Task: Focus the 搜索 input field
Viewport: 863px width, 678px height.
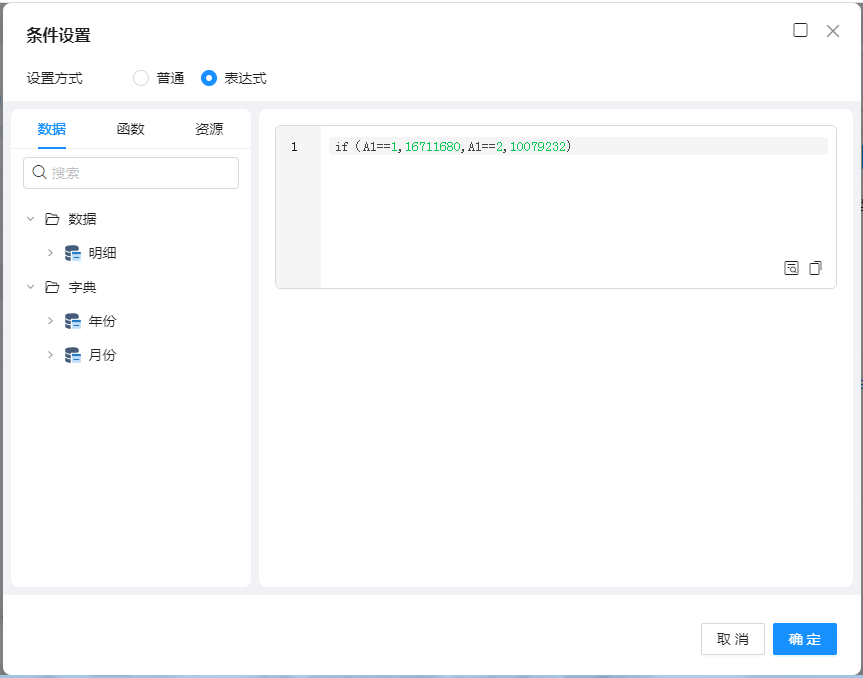Action: click(x=140, y=173)
